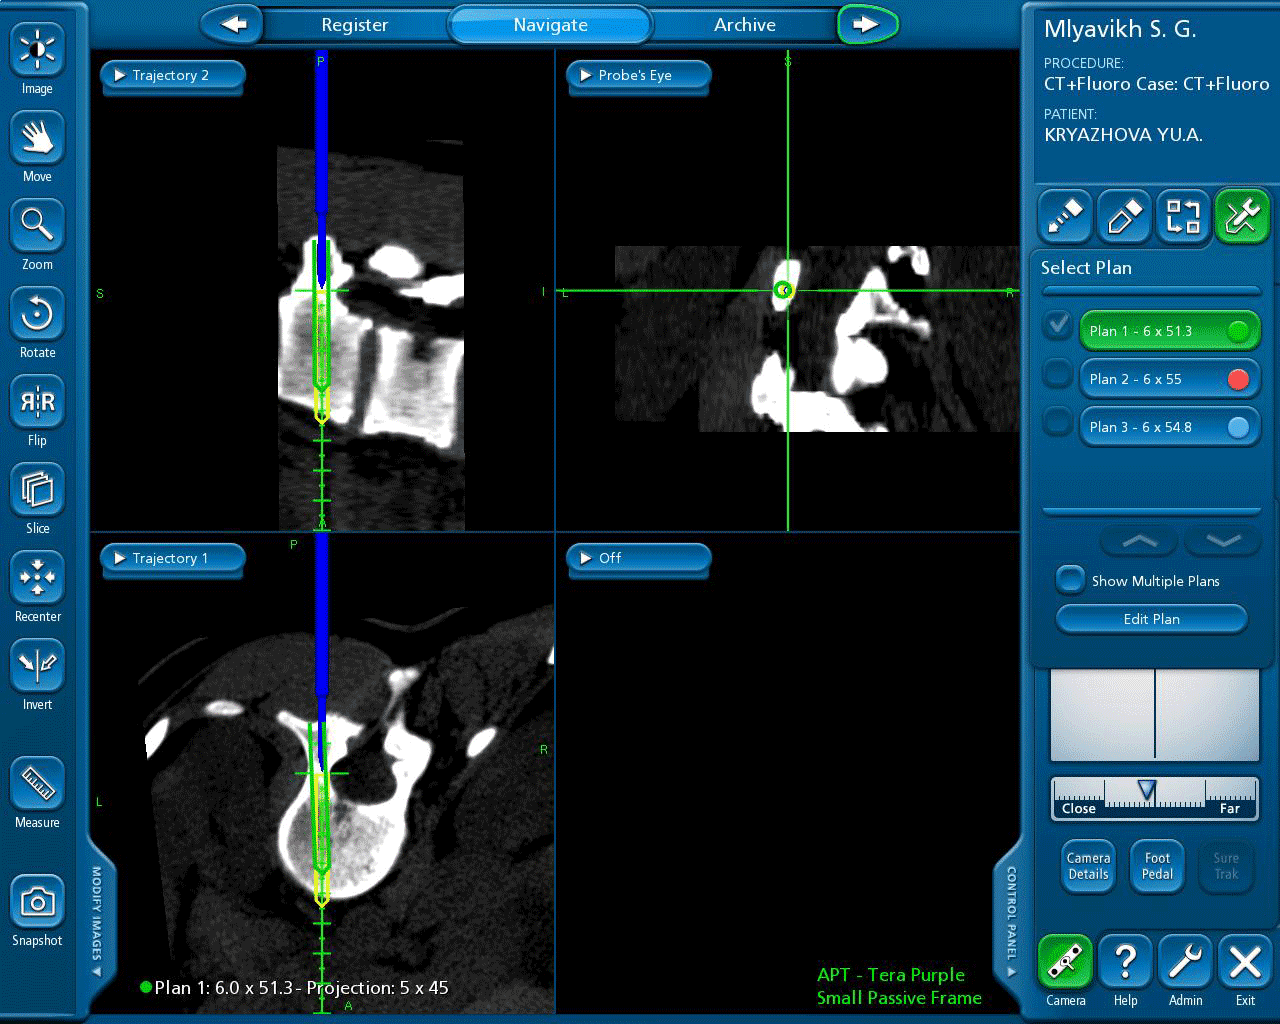Click the layout frames icon above Select Plan
1280x1024 pixels.
point(1183,216)
